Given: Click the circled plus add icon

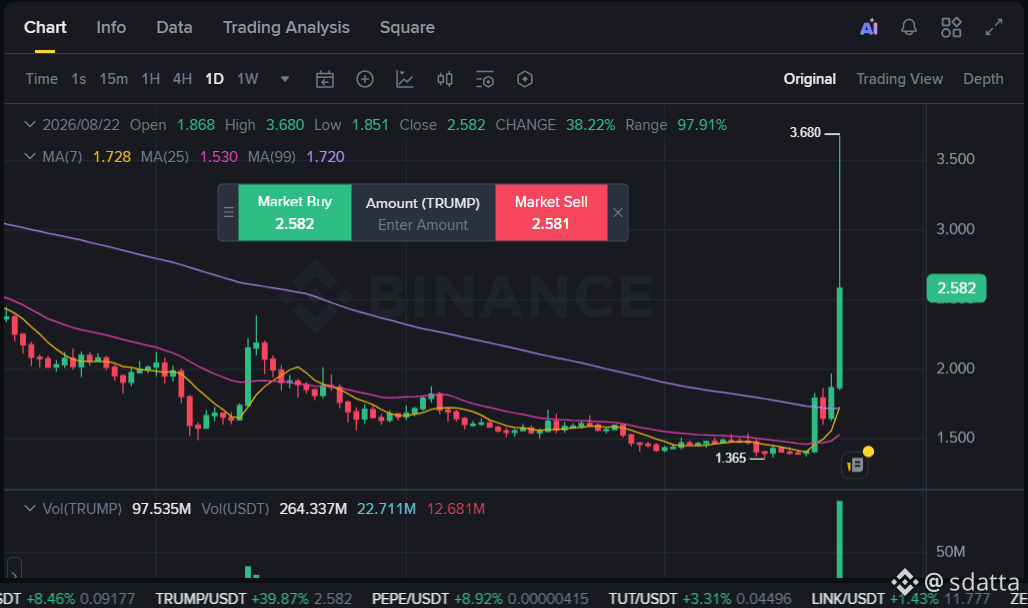Looking at the screenshot, I should pyautogui.click(x=365, y=79).
